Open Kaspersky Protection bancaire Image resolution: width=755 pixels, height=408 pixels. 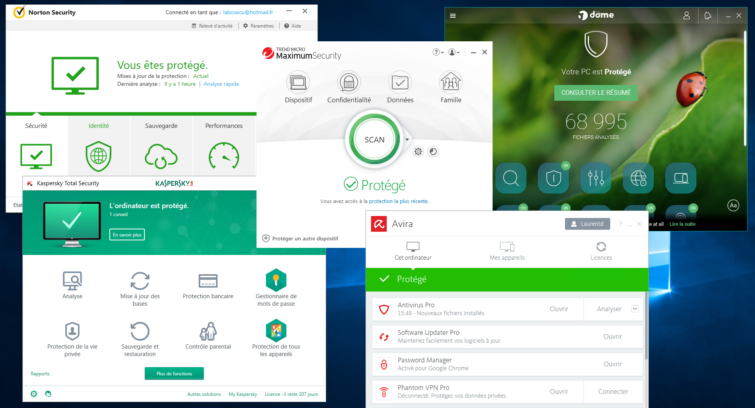point(208,280)
